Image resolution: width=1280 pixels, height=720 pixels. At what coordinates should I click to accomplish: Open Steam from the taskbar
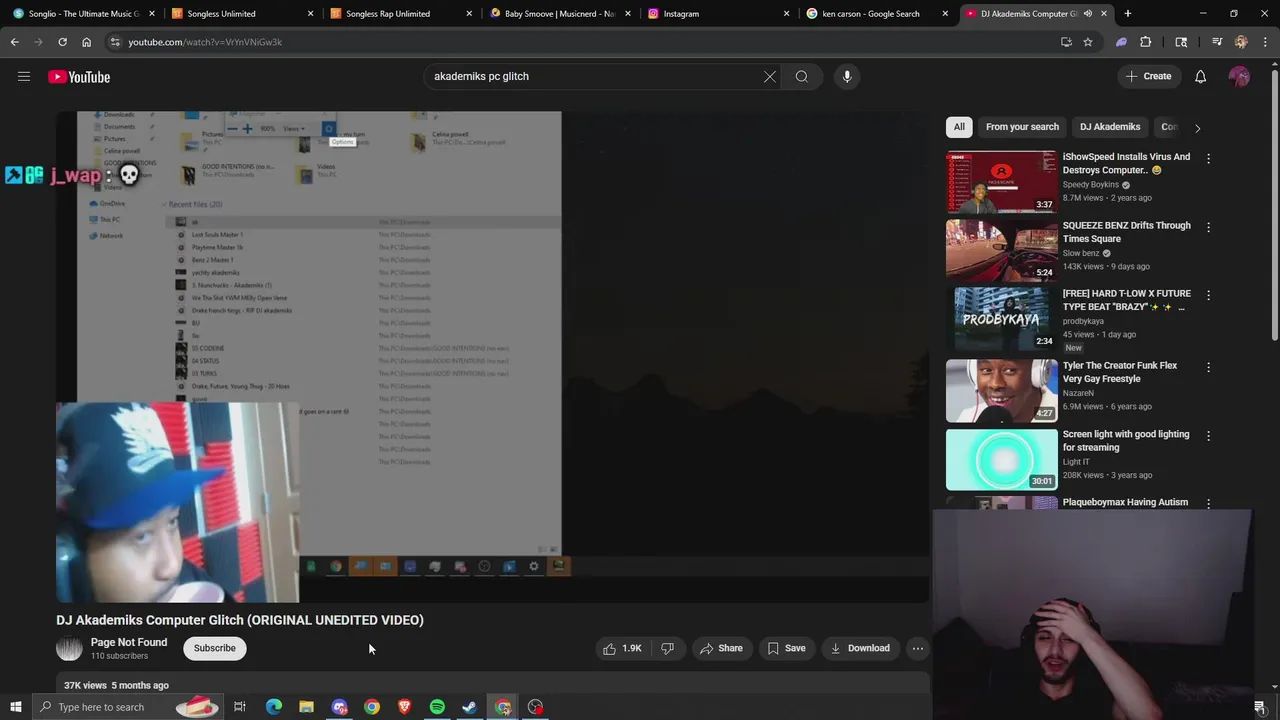(470, 707)
